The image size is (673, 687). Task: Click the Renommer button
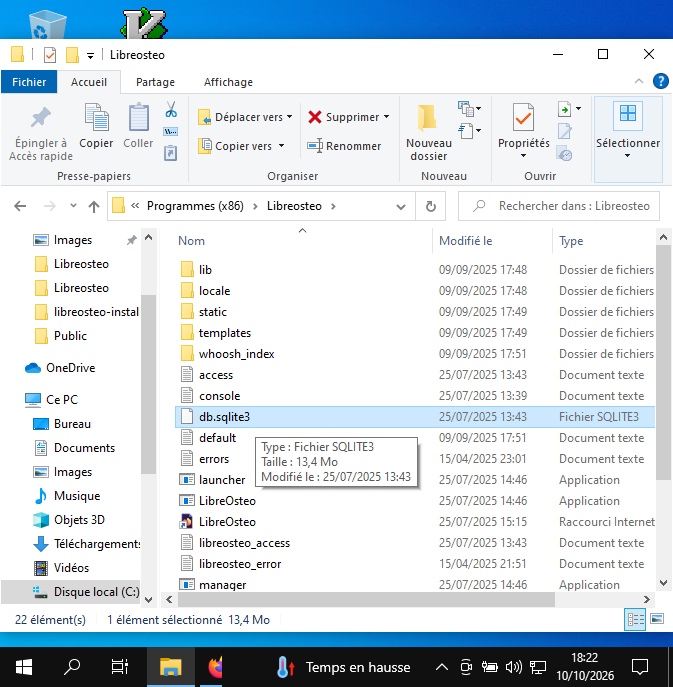coord(344,146)
